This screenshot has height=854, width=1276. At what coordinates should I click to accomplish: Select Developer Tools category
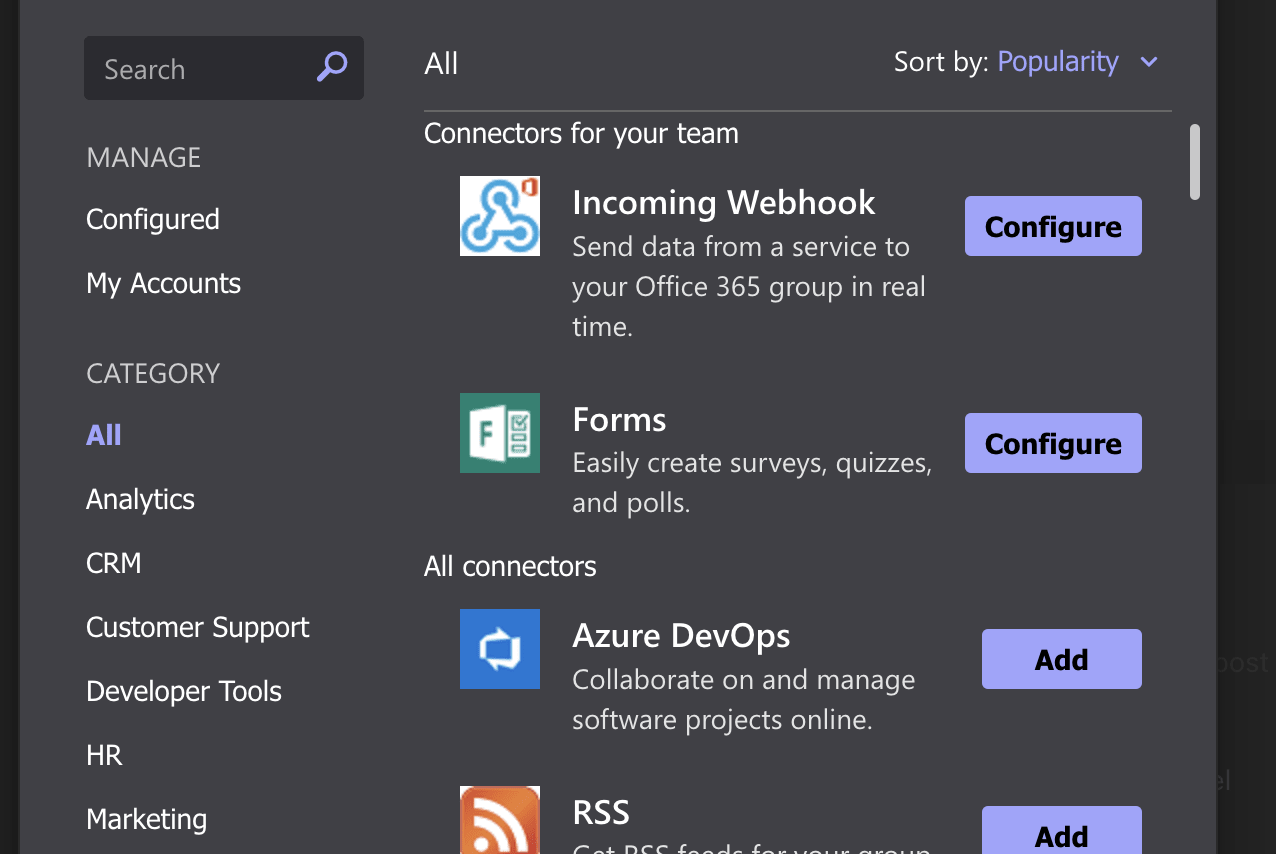[184, 691]
